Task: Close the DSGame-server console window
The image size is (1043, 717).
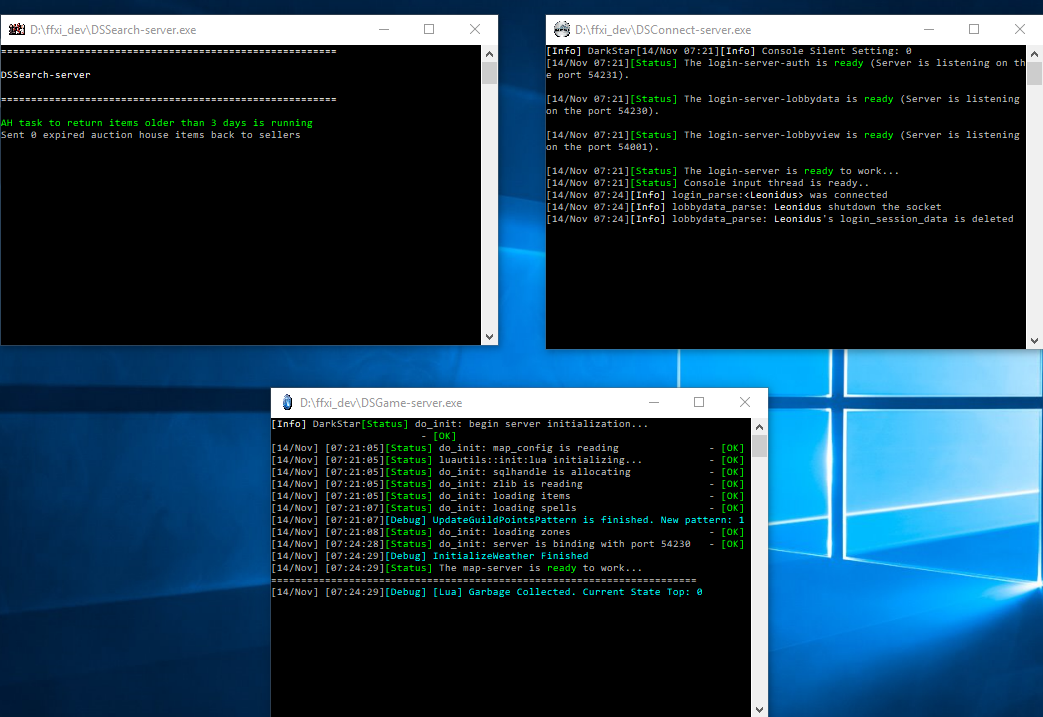Action: coord(745,403)
